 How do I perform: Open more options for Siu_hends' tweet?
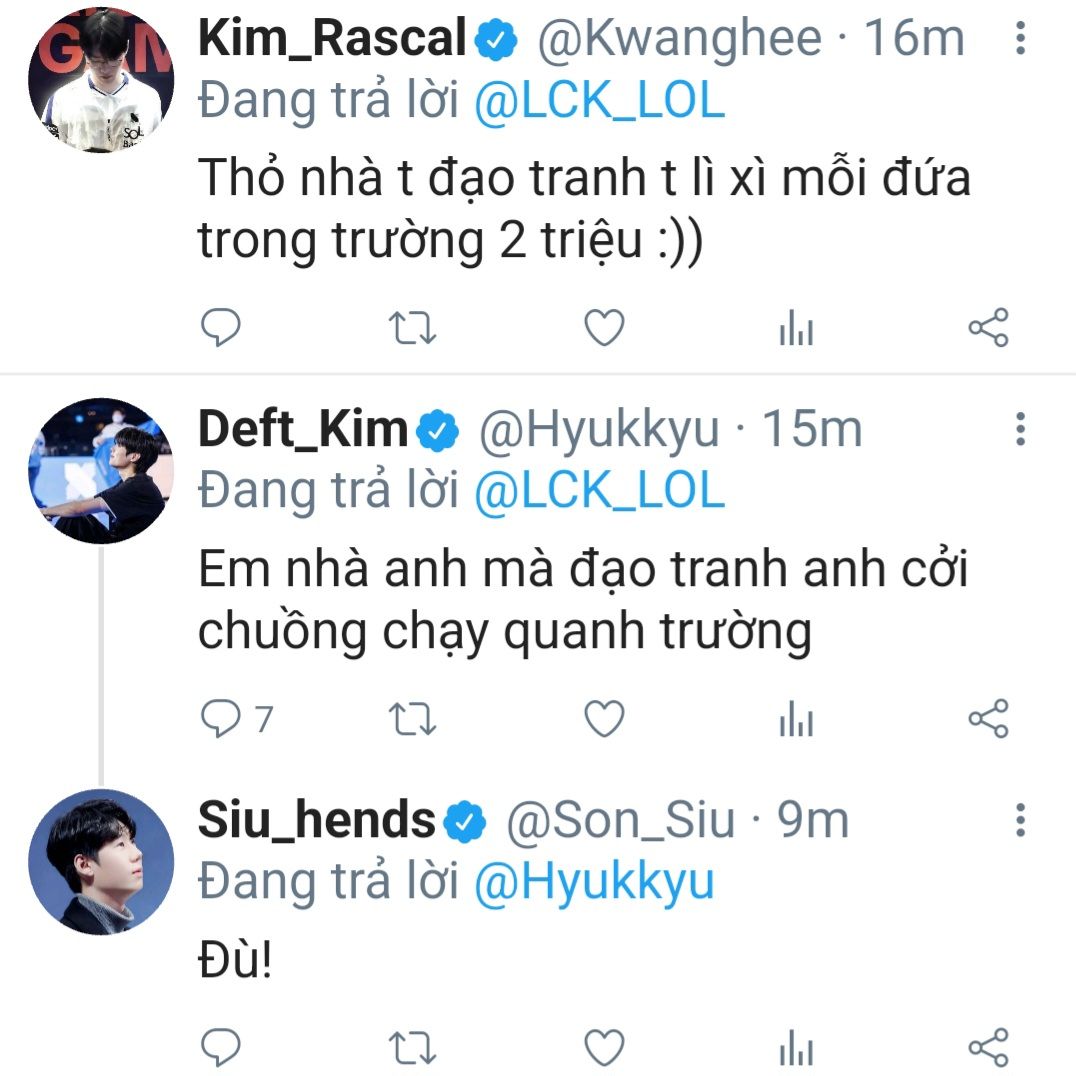point(1020,819)
